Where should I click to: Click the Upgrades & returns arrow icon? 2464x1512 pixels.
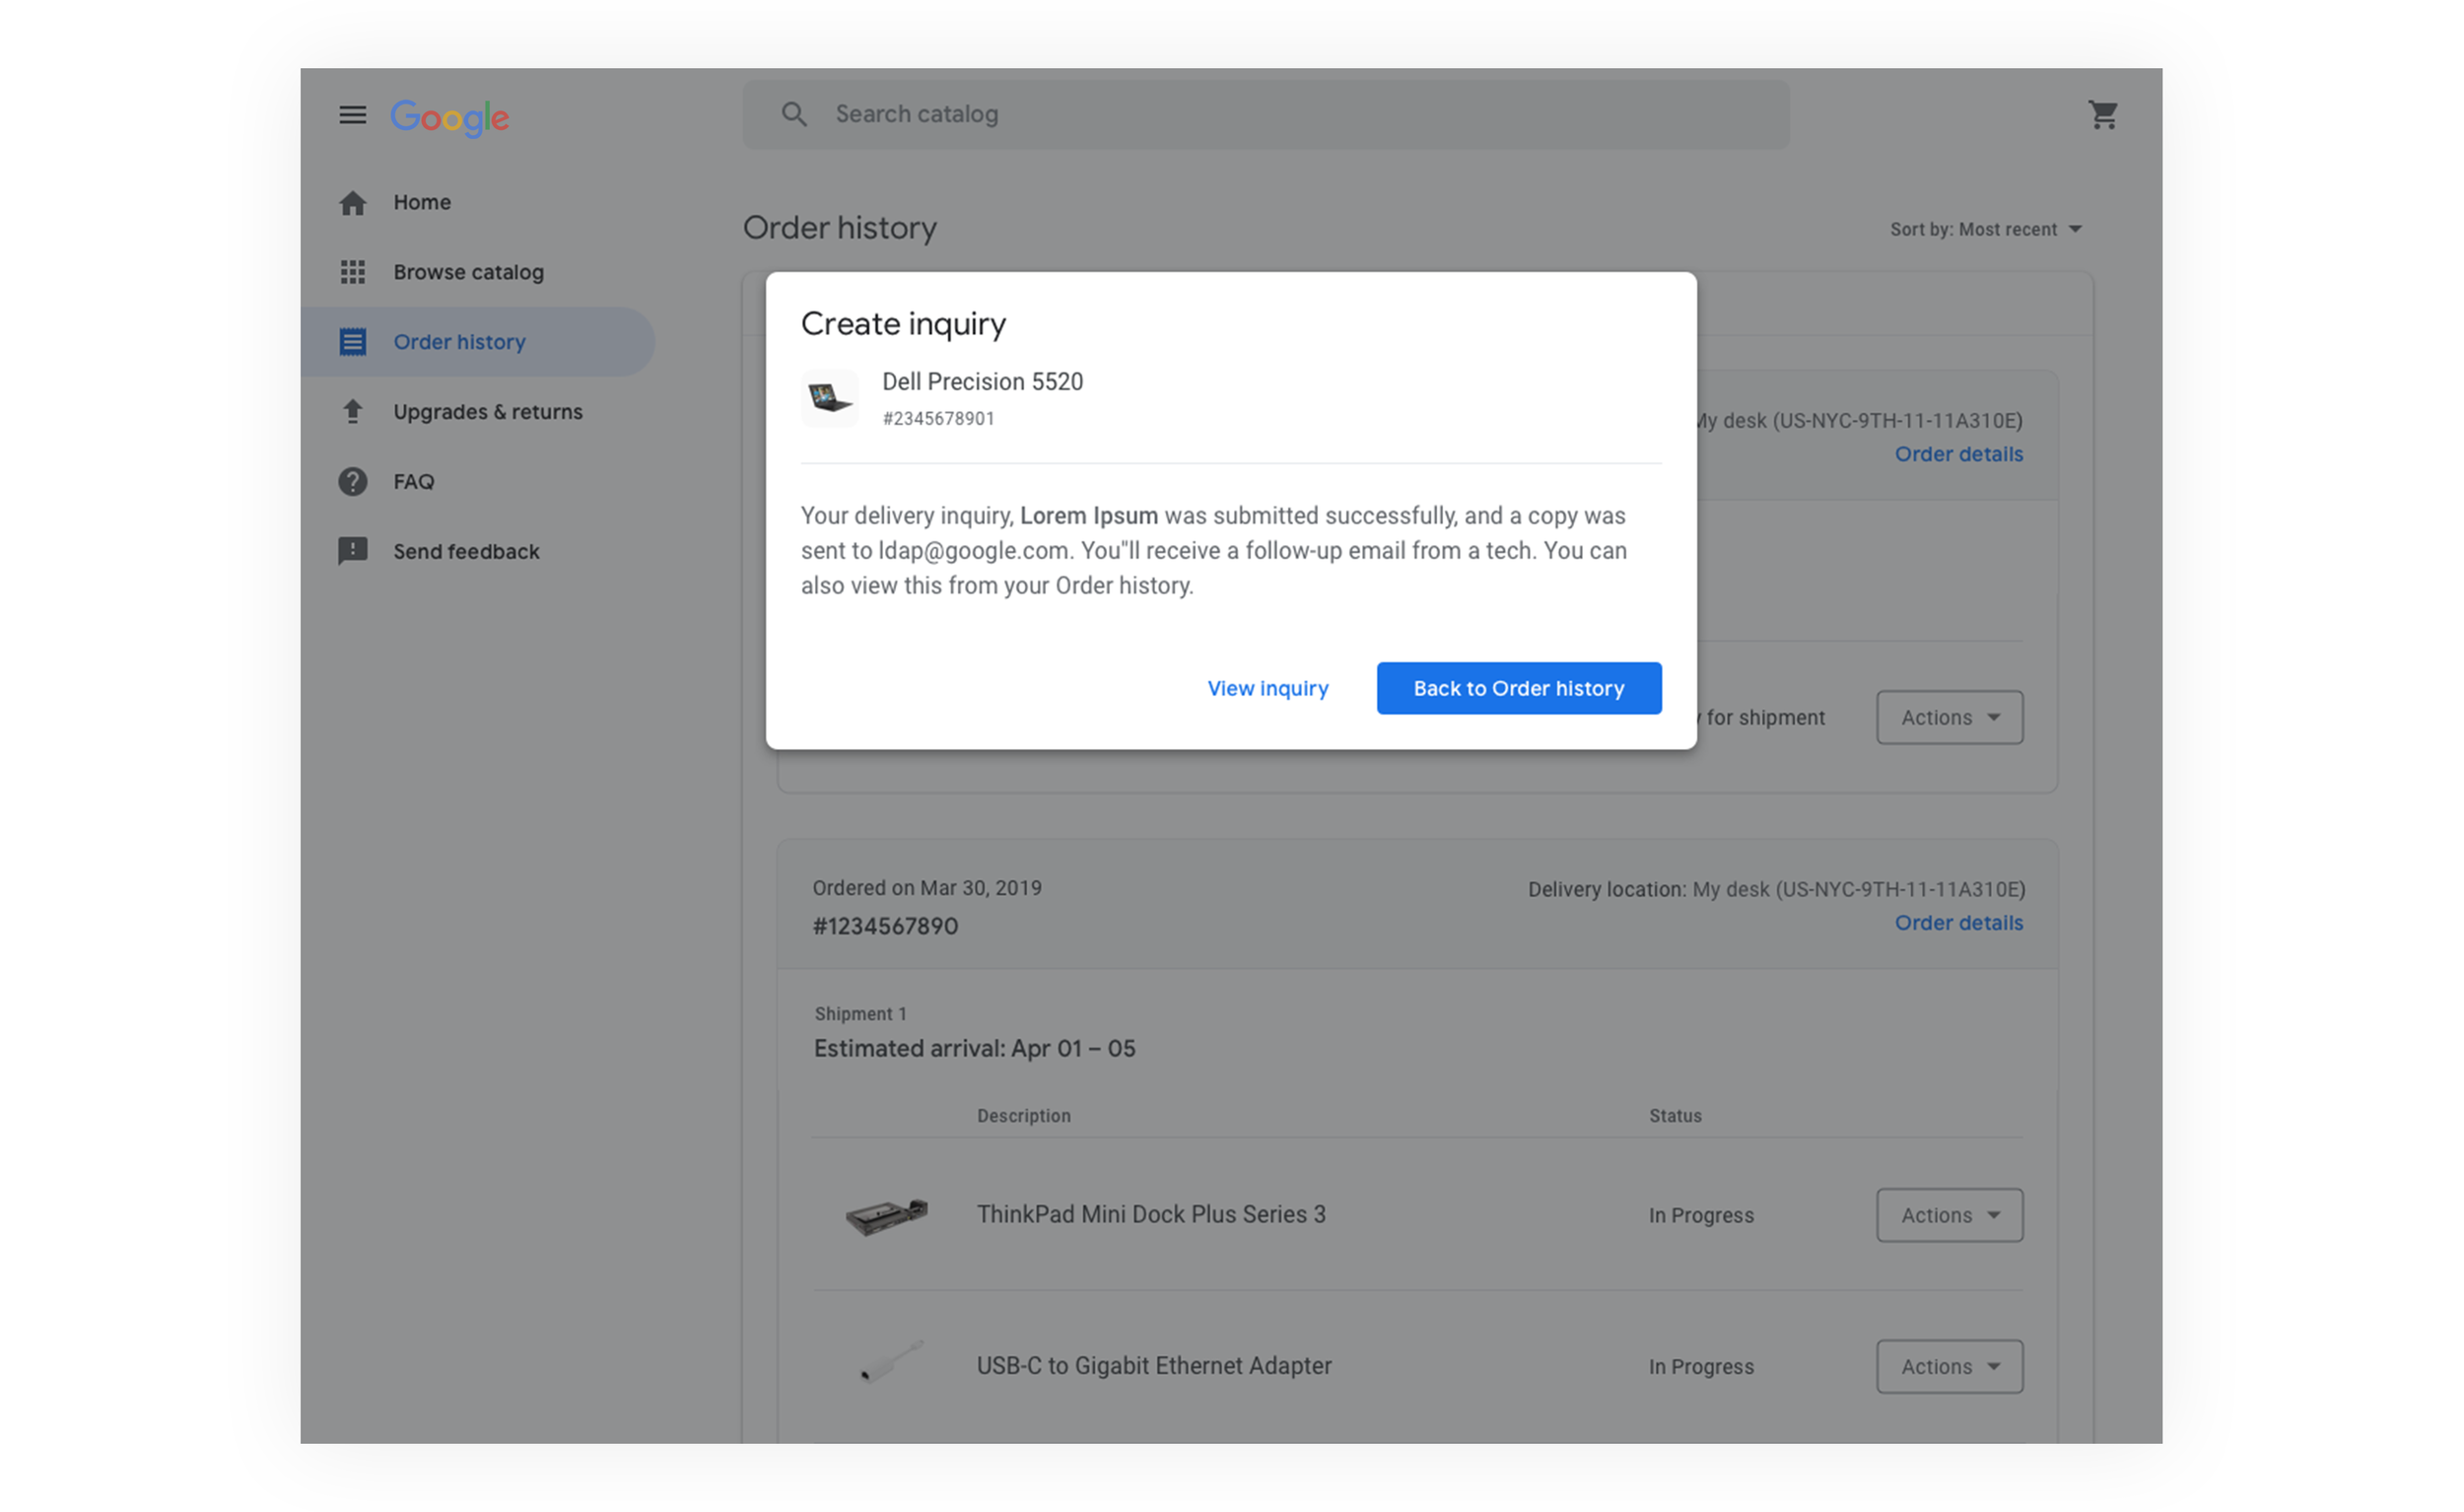coord(352,412)
